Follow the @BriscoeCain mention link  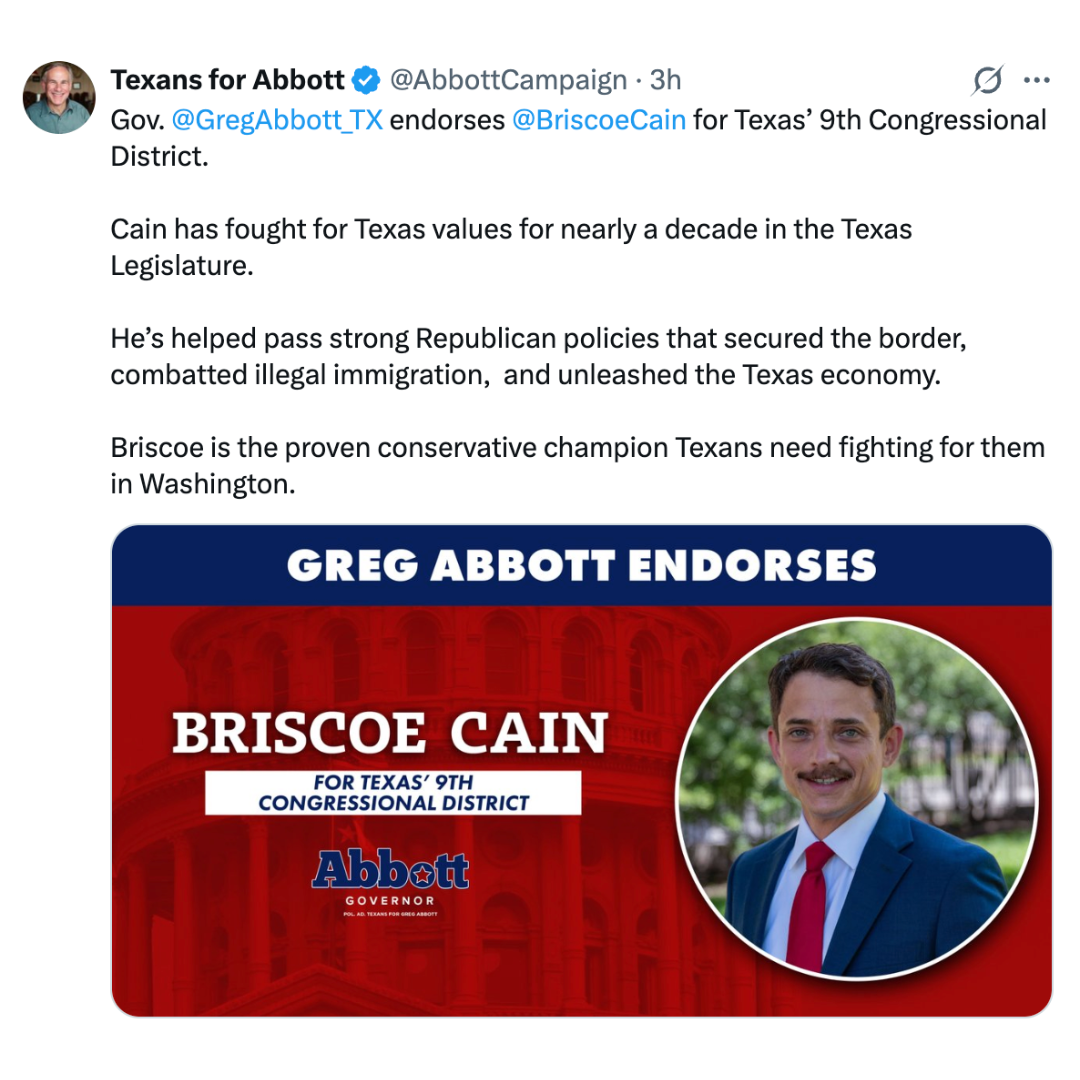pyautogui.click(x=599, y=120)
